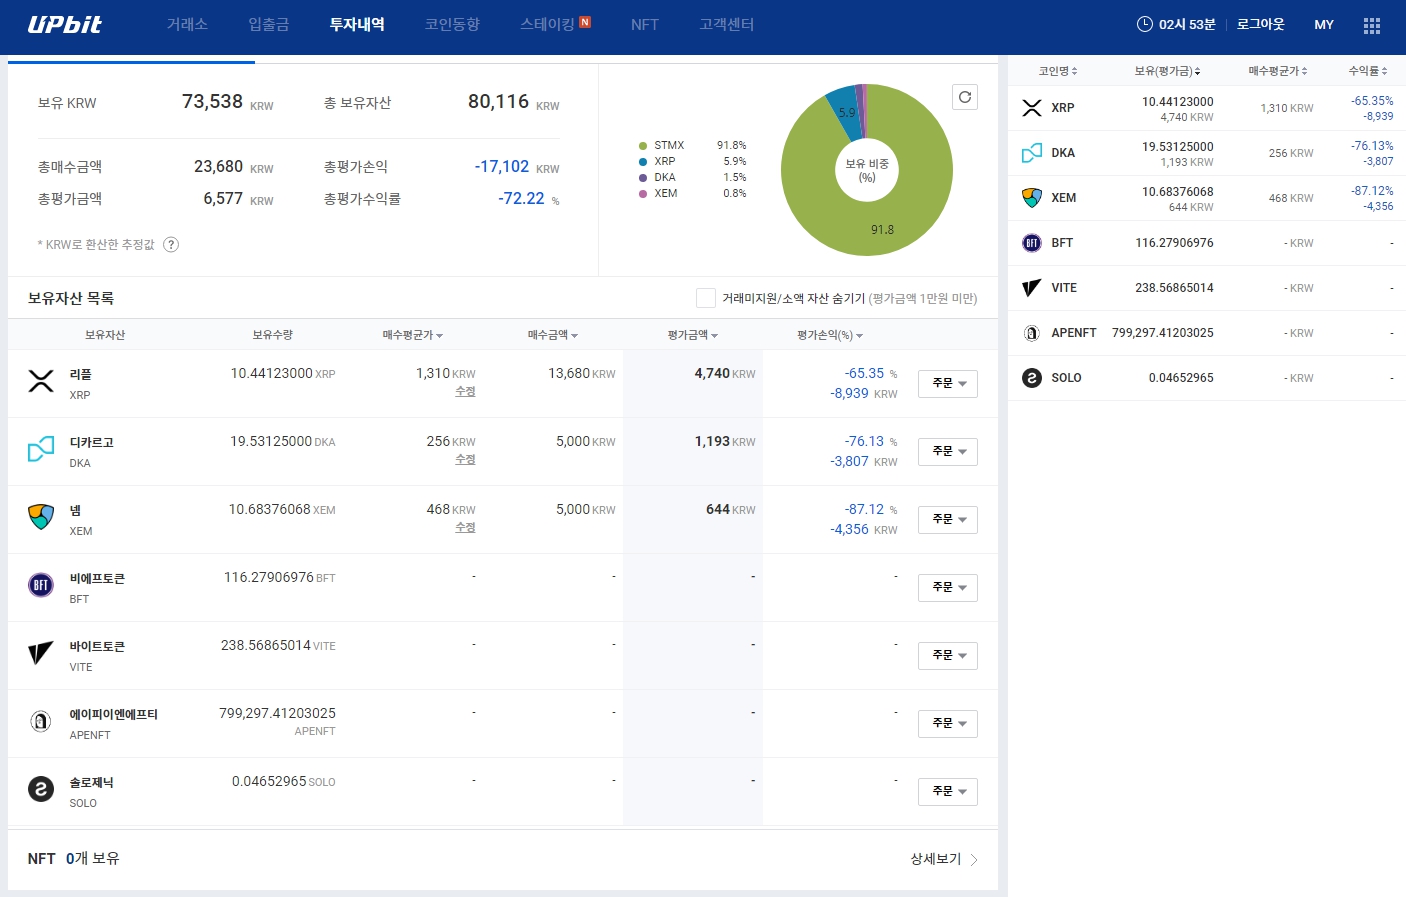The image size is (1406, 897).
Task: Open the 거래소 menu
Action: point(187,24)
